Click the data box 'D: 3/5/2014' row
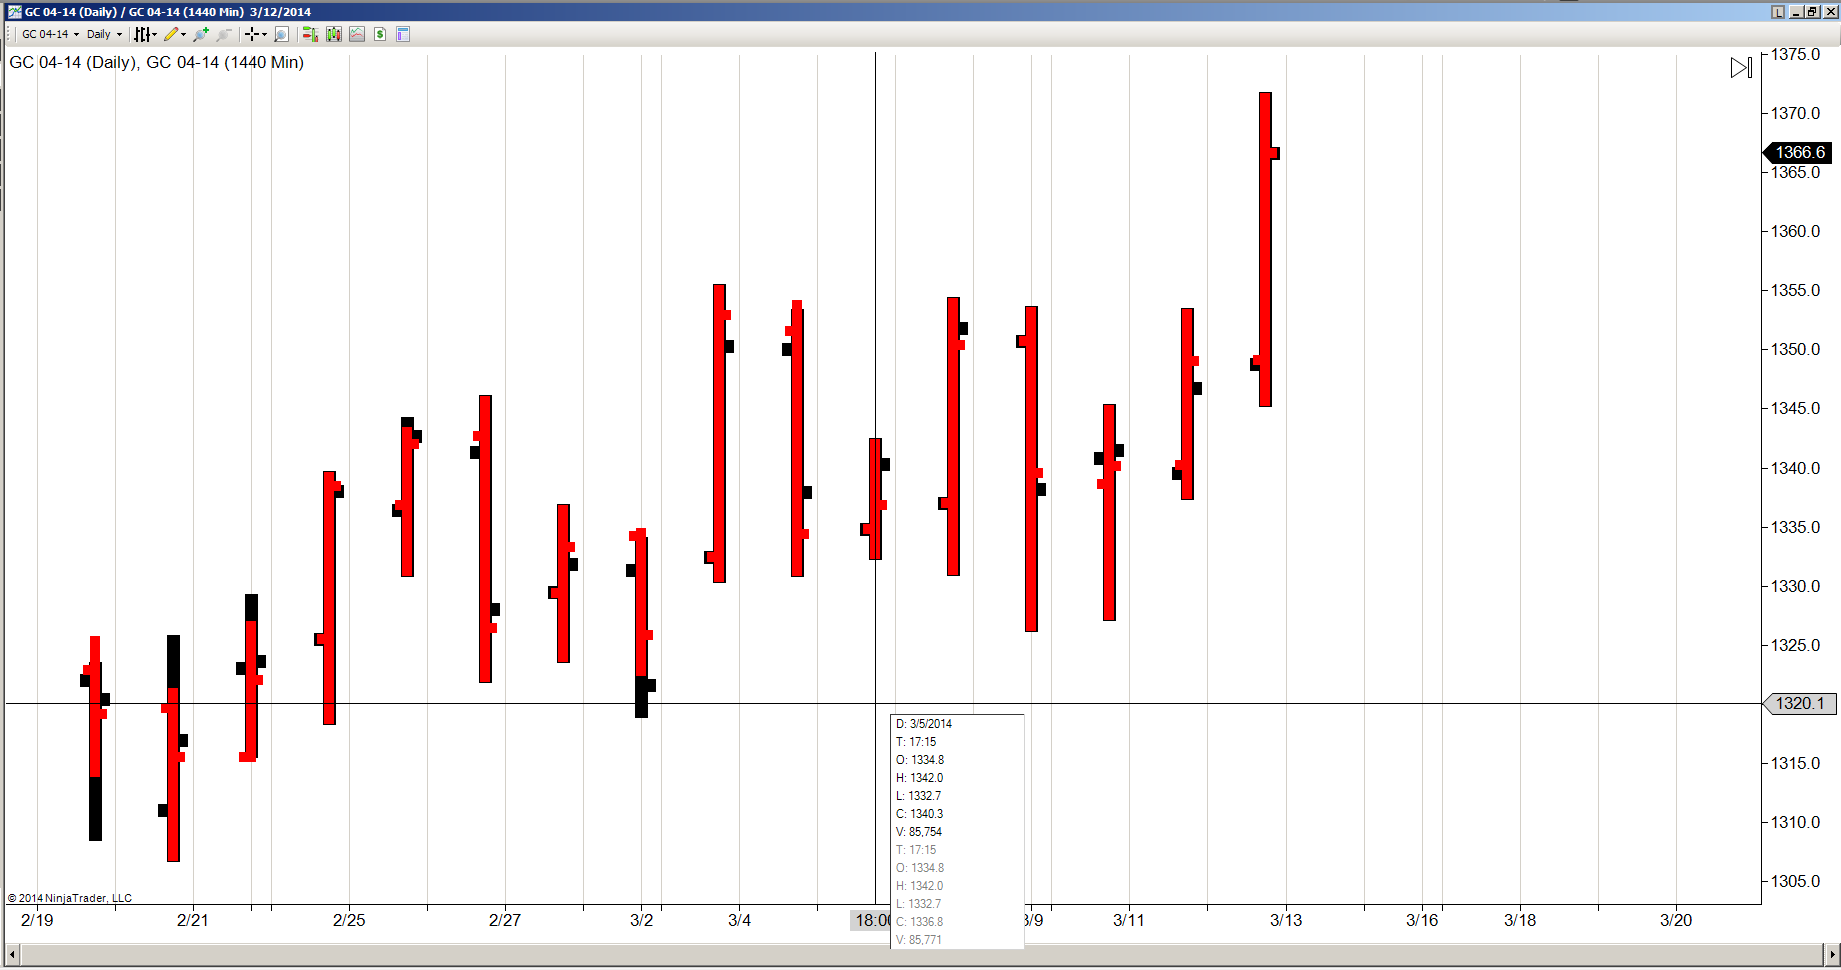Viewport: 1841px width, 970px height. [924, 724]
